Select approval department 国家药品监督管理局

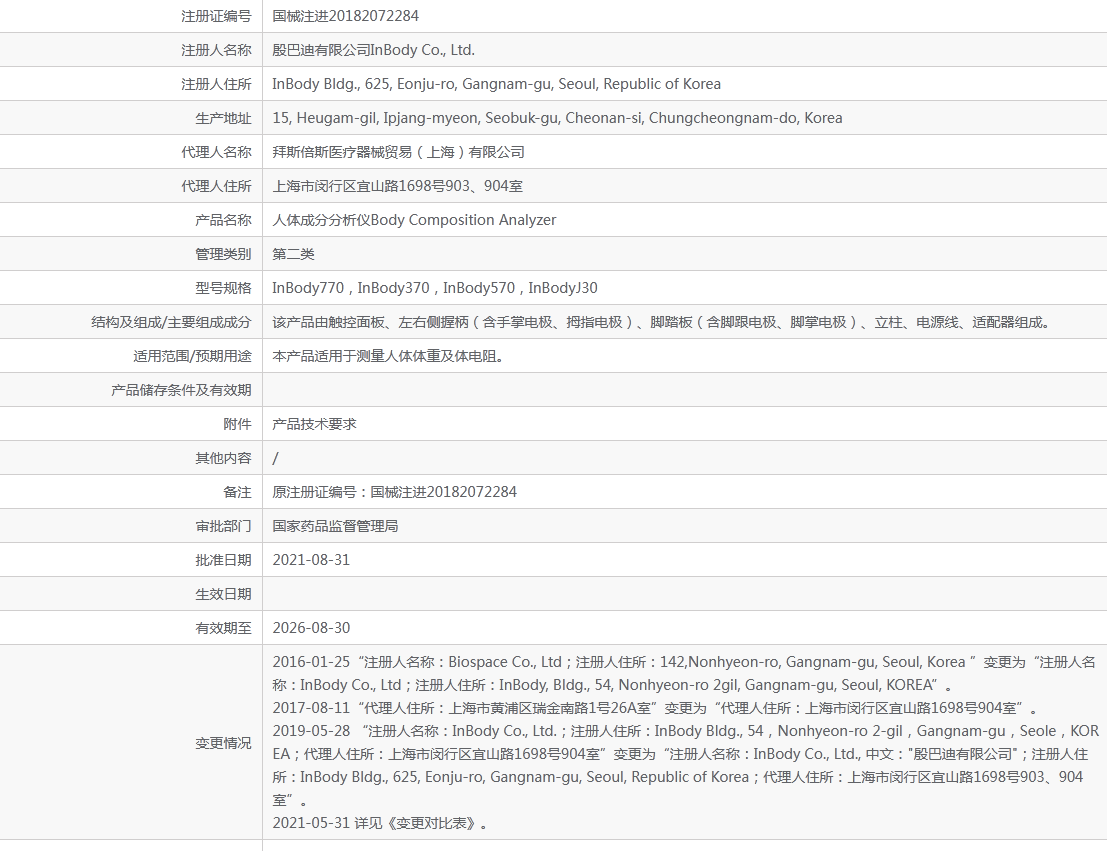[335, 526]
